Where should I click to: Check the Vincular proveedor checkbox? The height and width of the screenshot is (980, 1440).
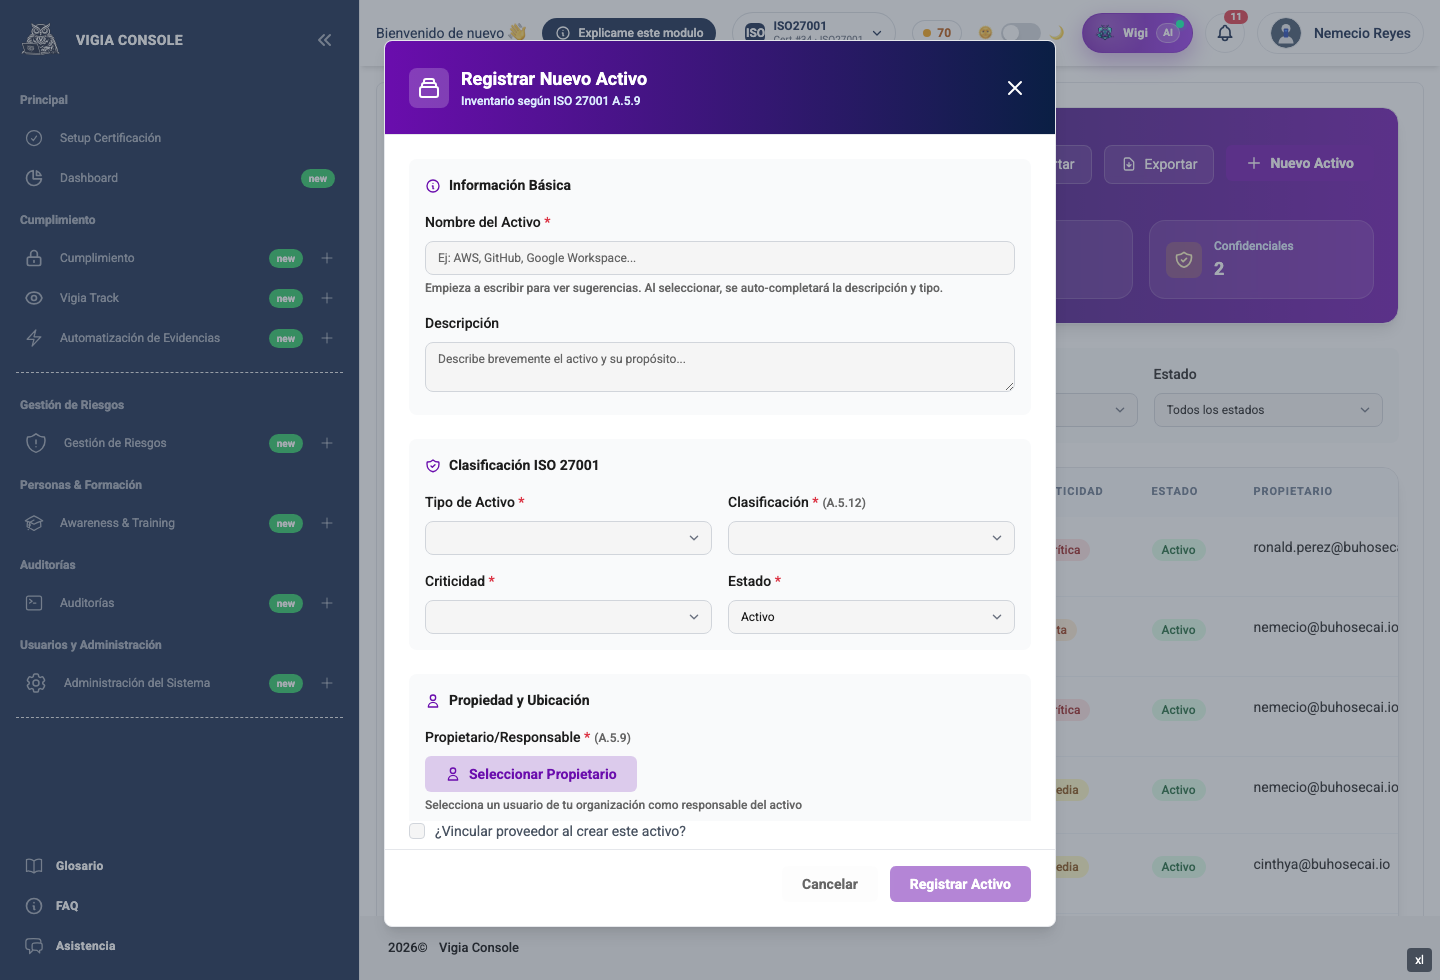coord(417,831)
